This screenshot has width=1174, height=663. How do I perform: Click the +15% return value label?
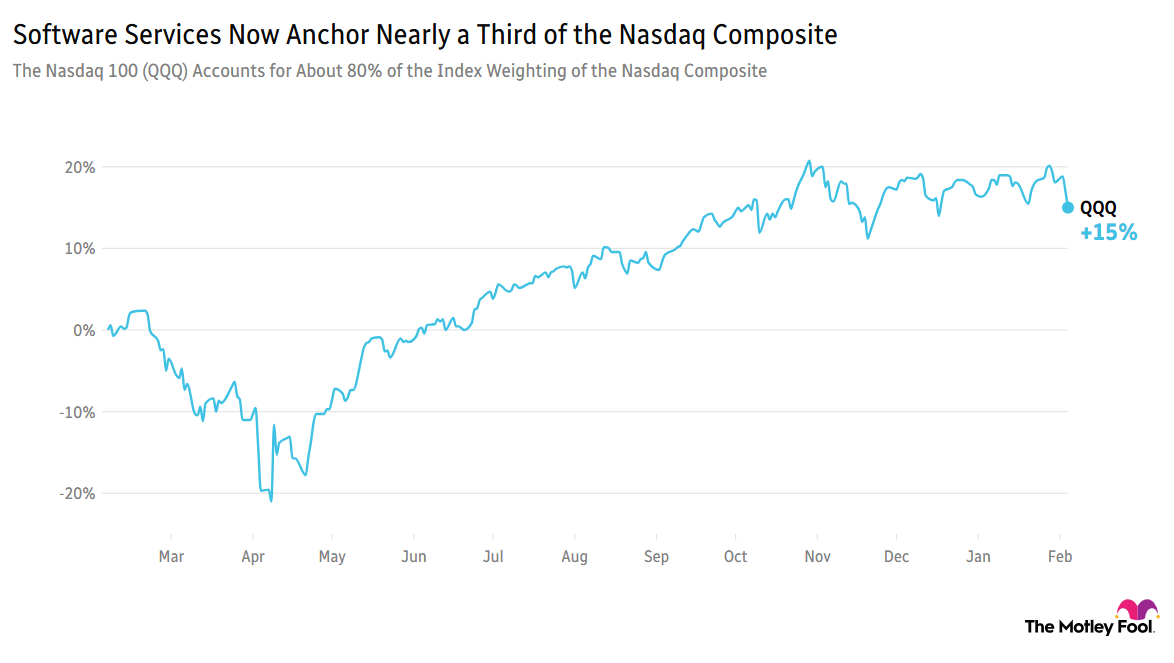click(x=1108, y=233)
